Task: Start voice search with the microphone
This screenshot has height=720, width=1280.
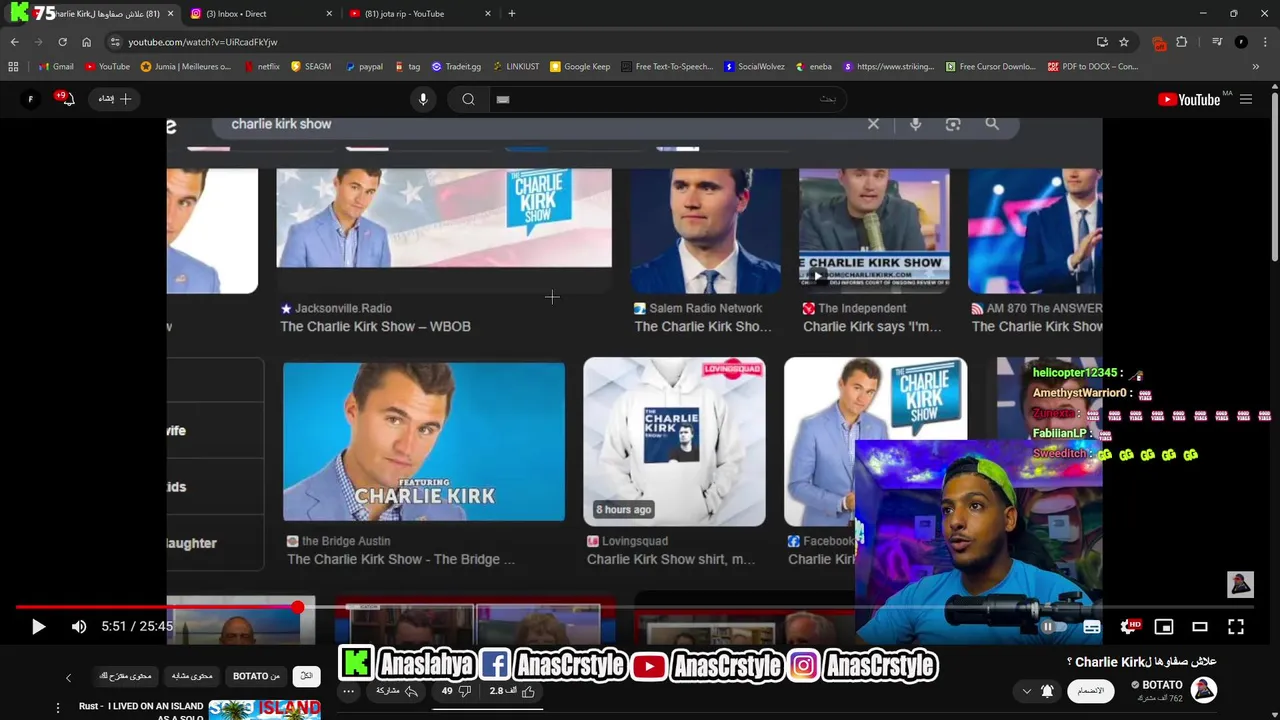Action: pos(423,99)
